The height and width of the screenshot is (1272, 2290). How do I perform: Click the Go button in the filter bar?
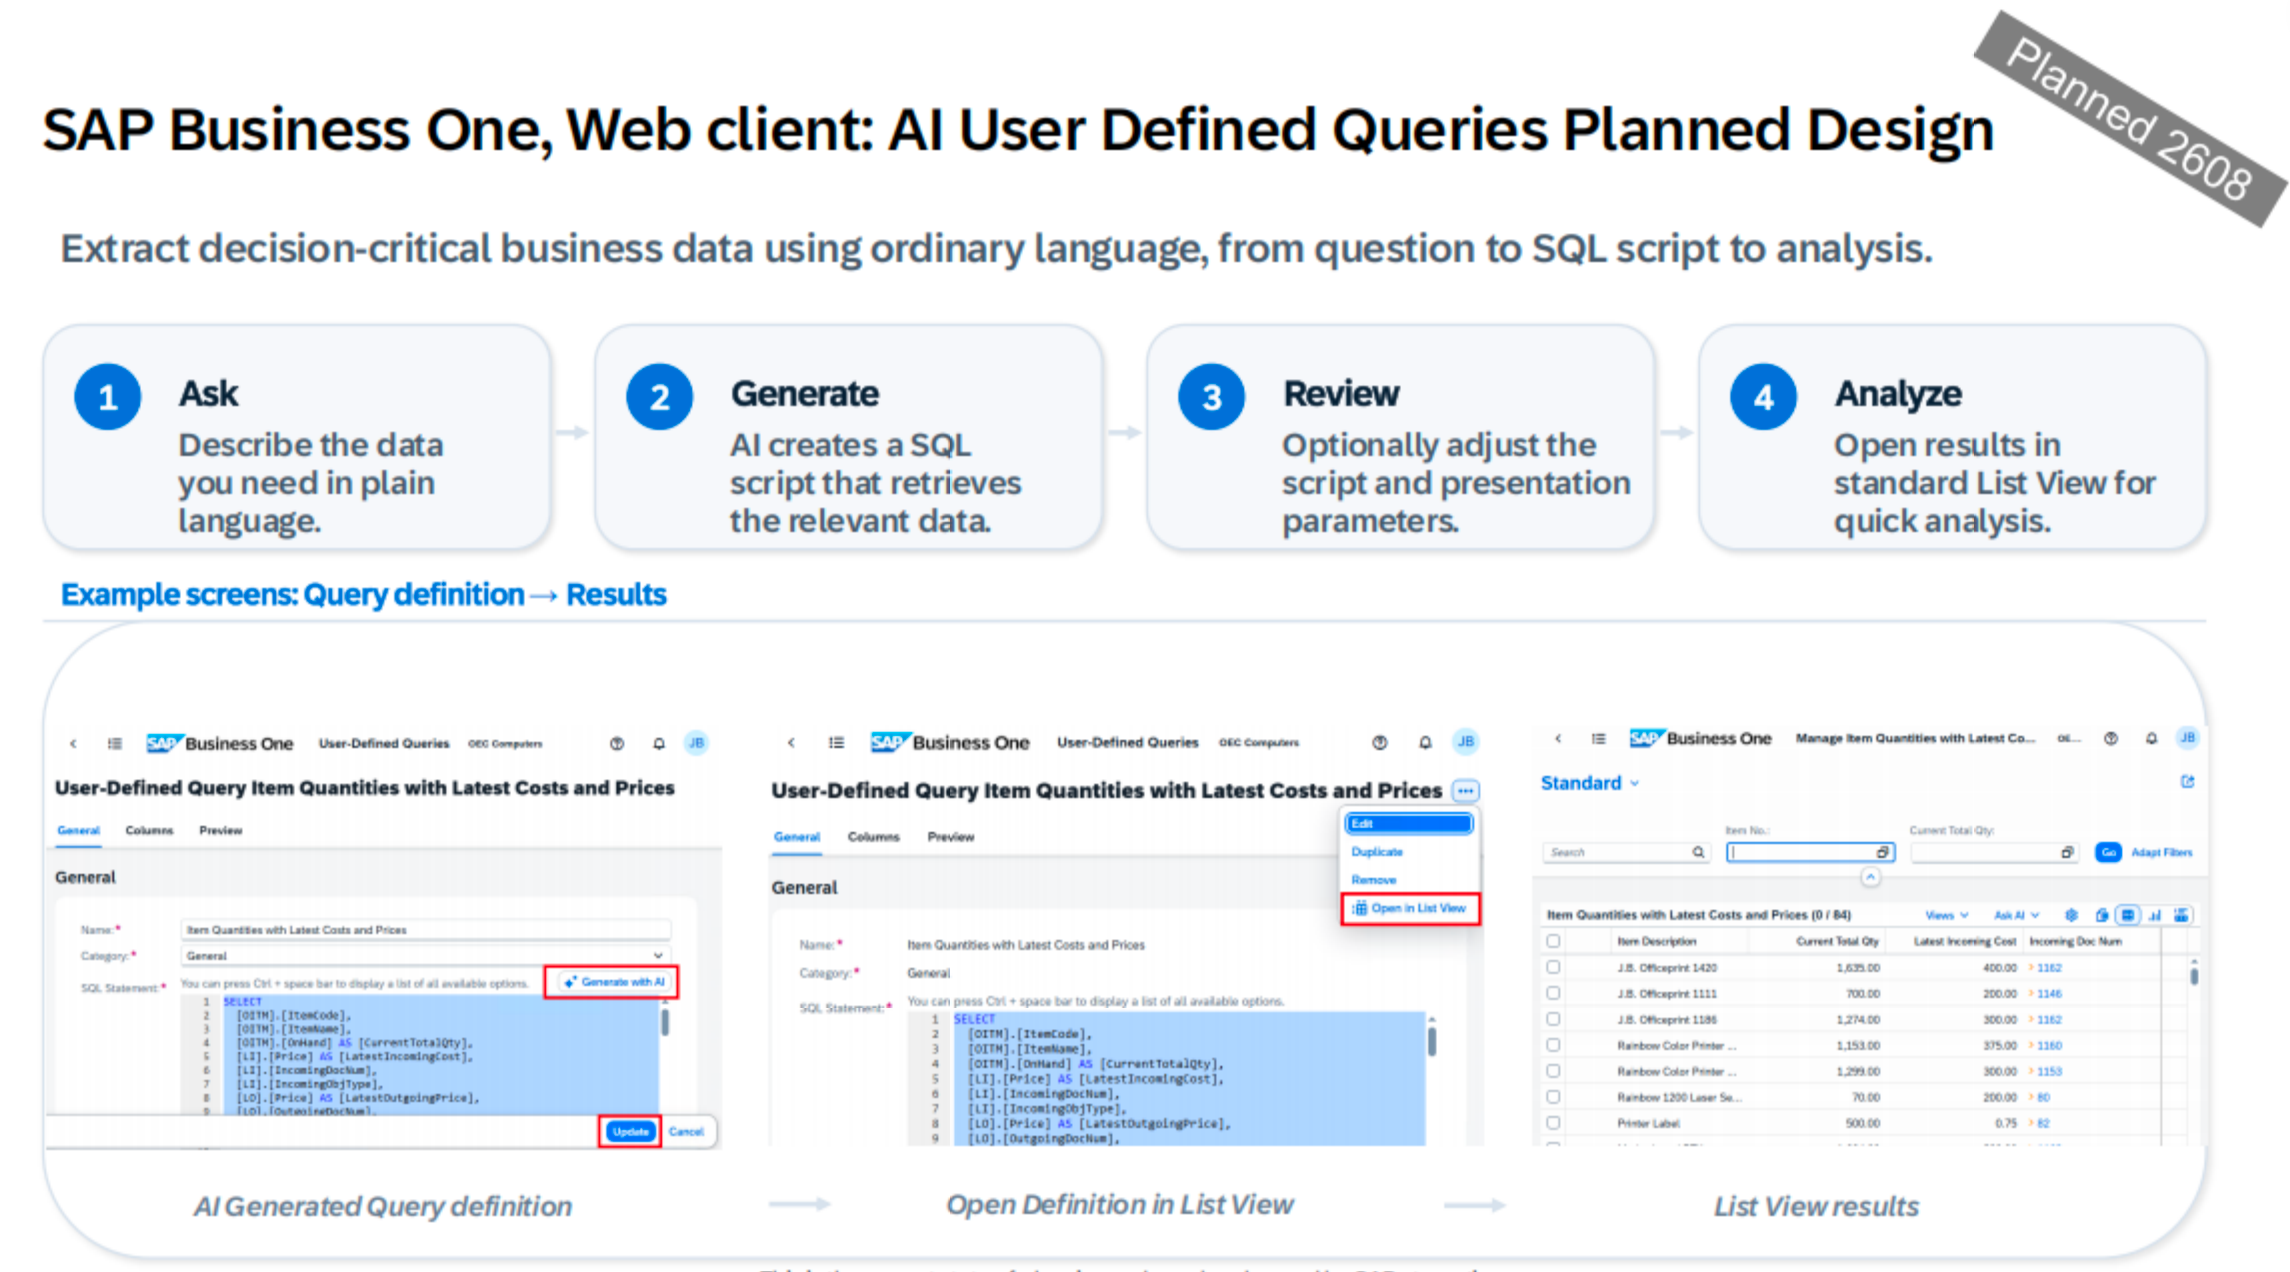2108,852
